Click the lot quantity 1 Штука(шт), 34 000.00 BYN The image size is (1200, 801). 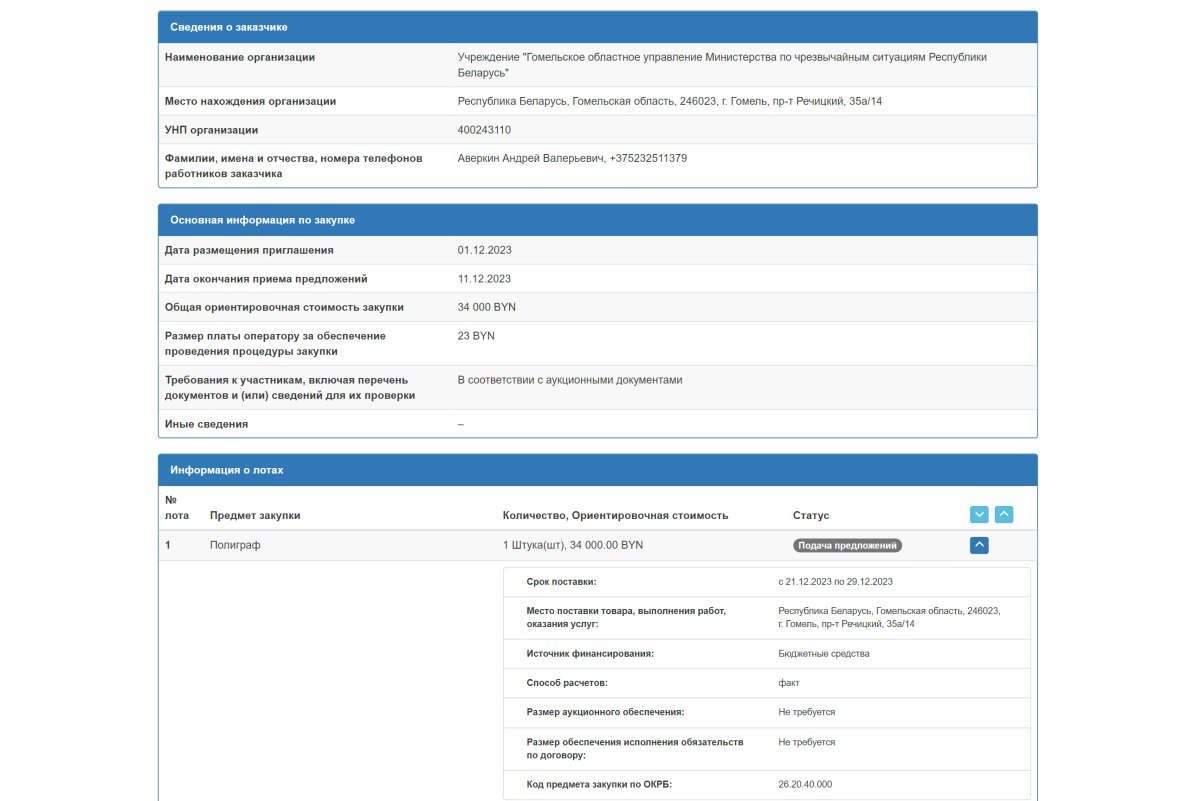[573, 545]
